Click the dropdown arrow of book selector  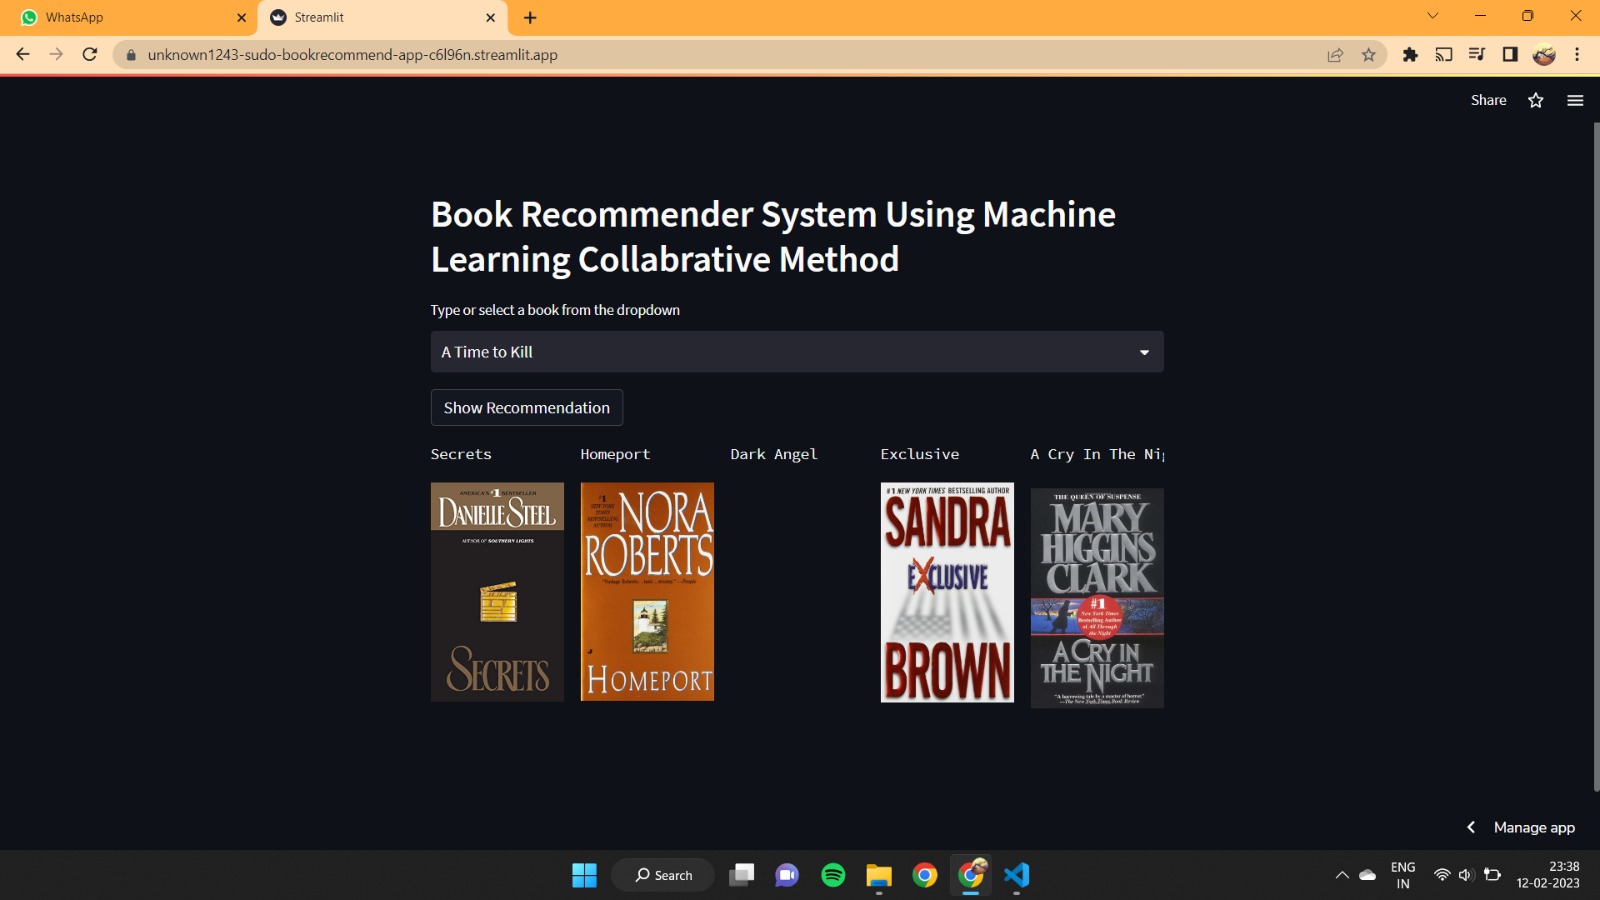(1144, 352)
